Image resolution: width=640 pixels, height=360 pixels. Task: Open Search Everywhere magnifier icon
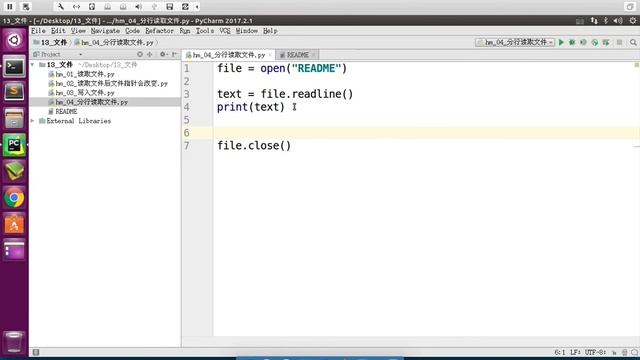click(x=633, y=42)
